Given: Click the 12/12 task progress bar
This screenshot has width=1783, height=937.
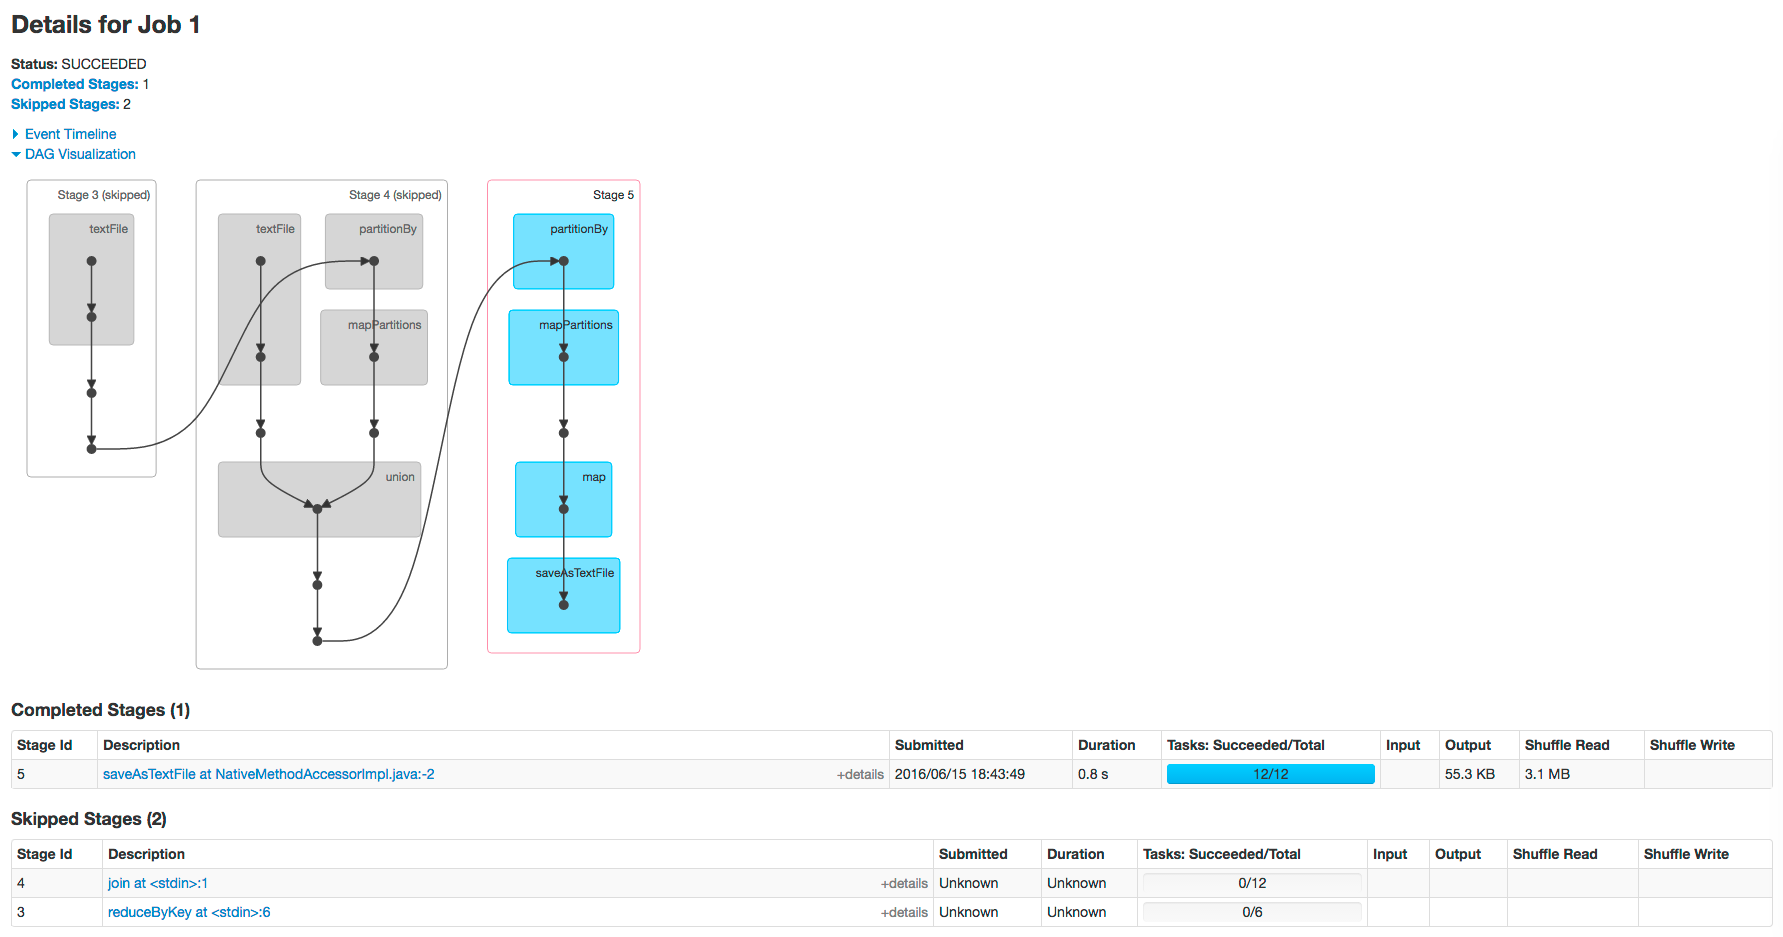Looking at the screenshot, I should click(x=1270, y=774).
